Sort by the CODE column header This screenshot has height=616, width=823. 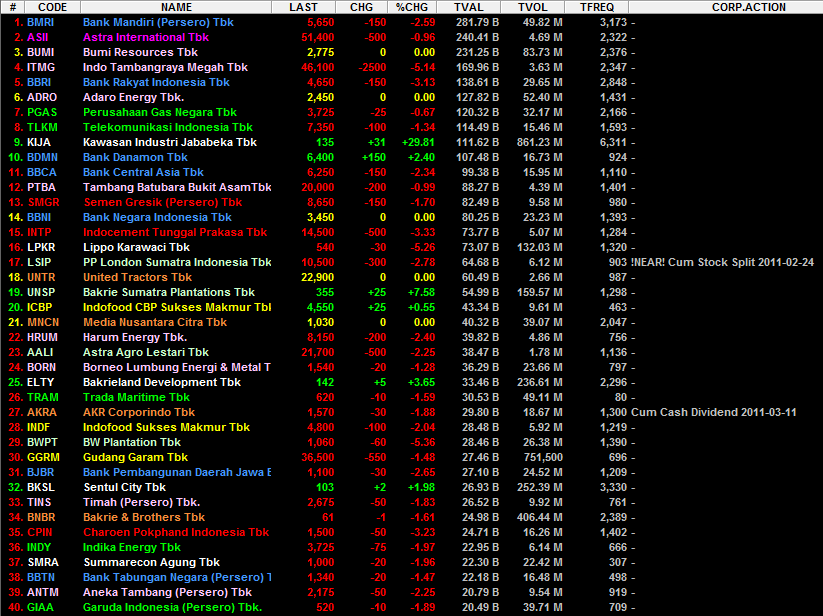[x=52, y=7]
